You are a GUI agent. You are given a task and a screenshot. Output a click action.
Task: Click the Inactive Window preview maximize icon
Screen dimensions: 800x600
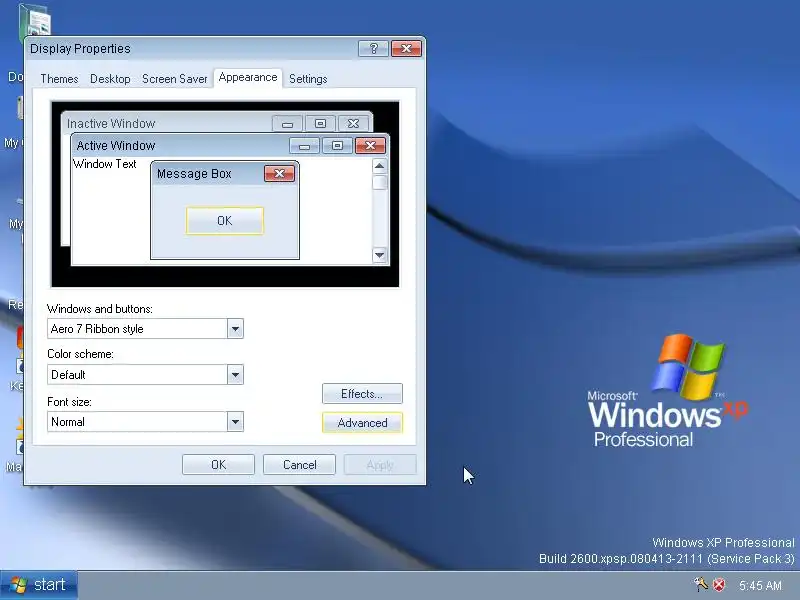point(320,123)
